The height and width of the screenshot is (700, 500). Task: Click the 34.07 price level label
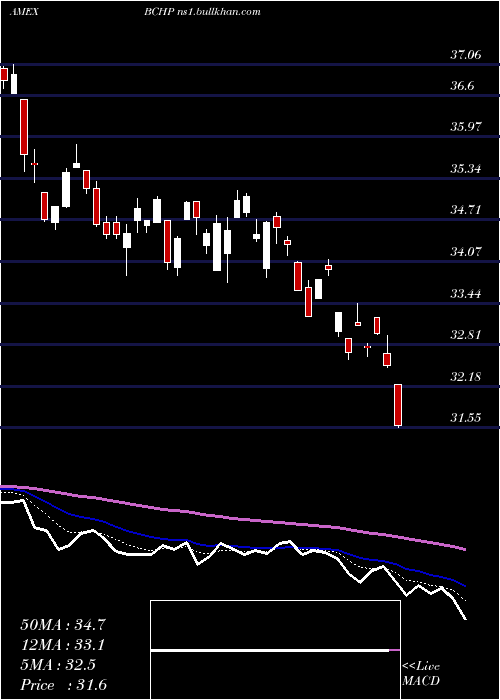(466, 252)
